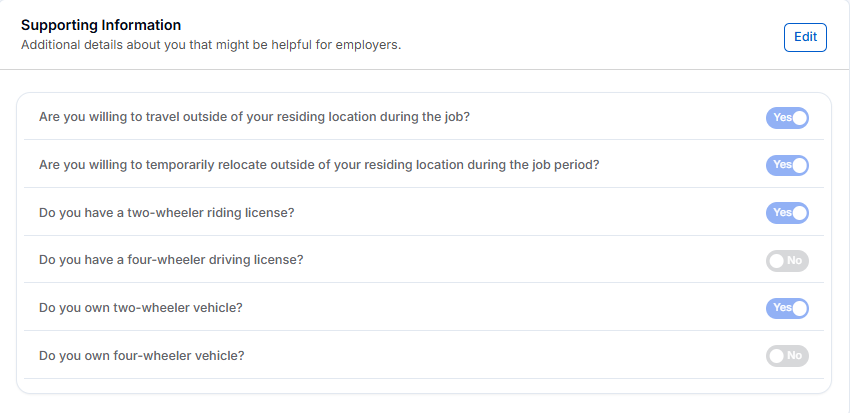
Task: Select the willing to travel question text
Action: tap(254, 117)
